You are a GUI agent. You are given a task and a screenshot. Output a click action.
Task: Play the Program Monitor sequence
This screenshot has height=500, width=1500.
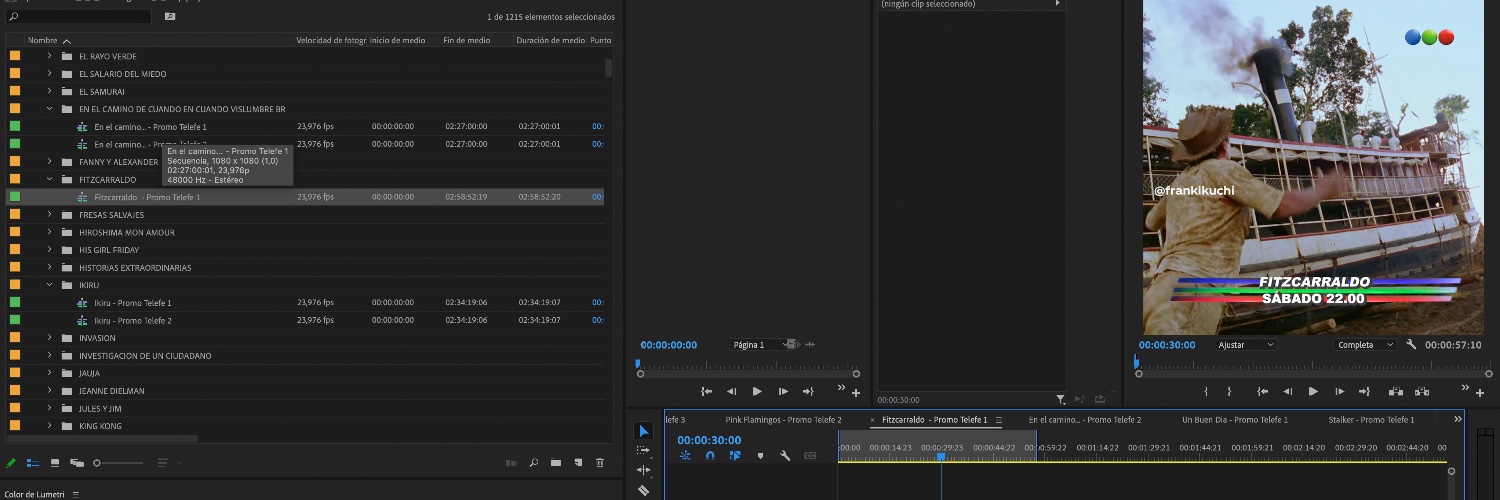point(1313,392)
